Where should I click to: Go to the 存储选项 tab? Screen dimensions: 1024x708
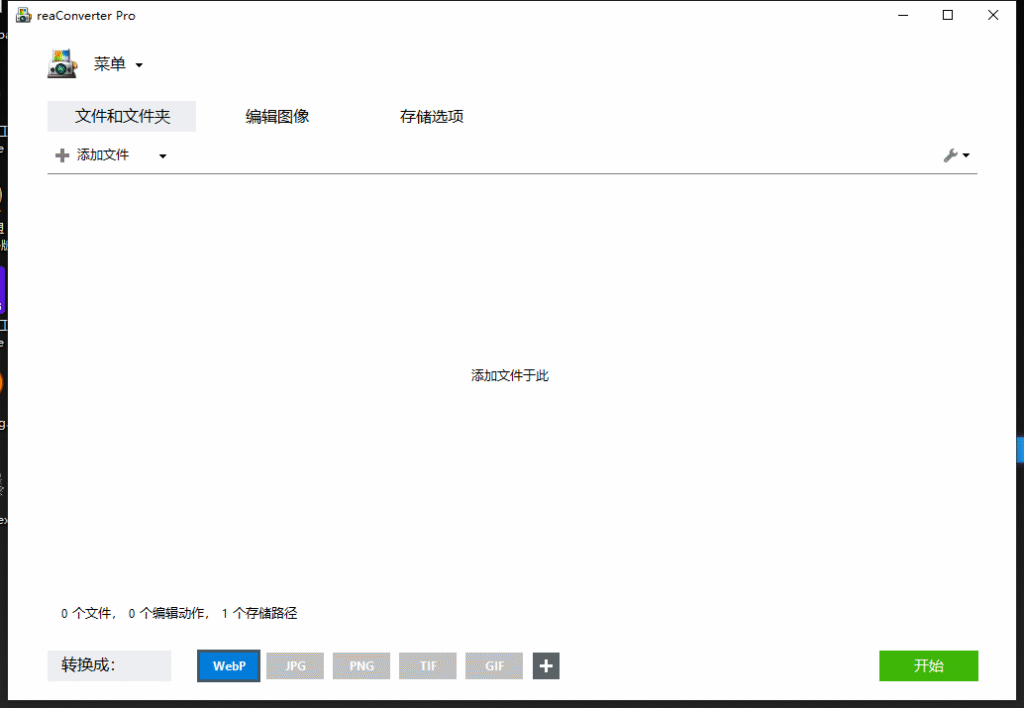coord(432,116)
